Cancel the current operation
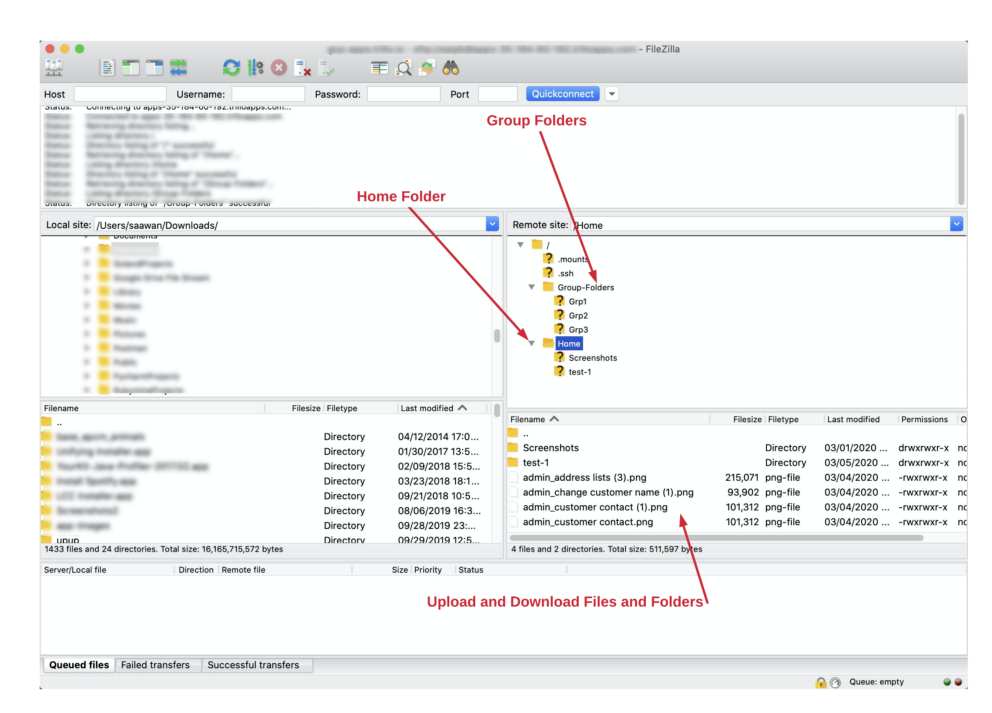 279,68
